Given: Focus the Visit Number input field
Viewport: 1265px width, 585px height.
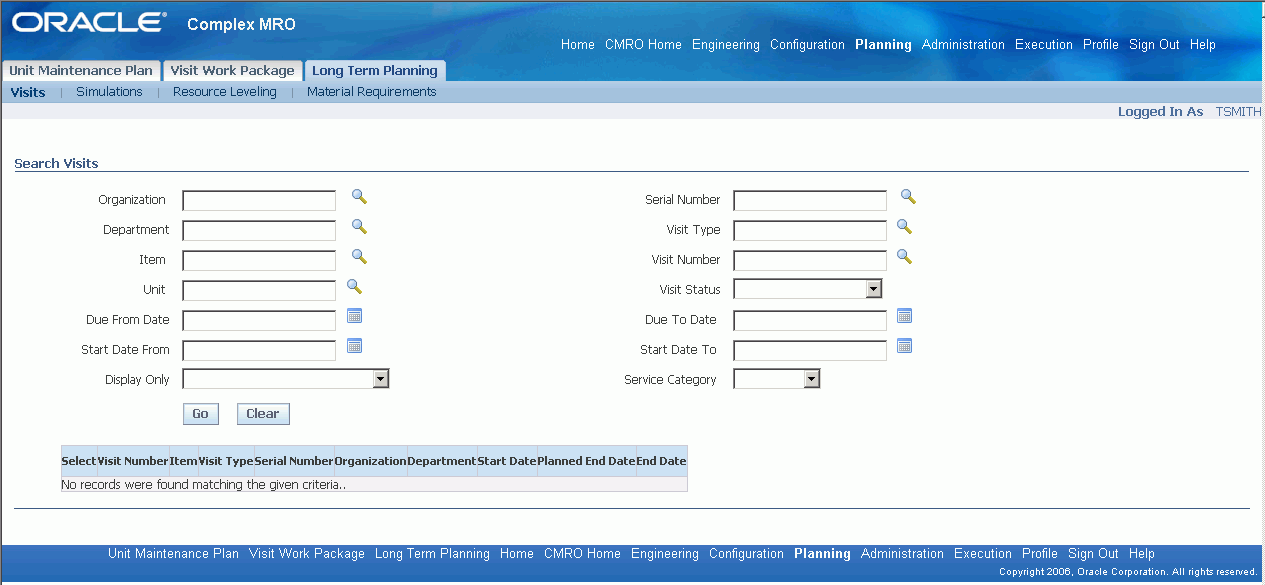Looking at the screenshot, I should click(810, 261).
